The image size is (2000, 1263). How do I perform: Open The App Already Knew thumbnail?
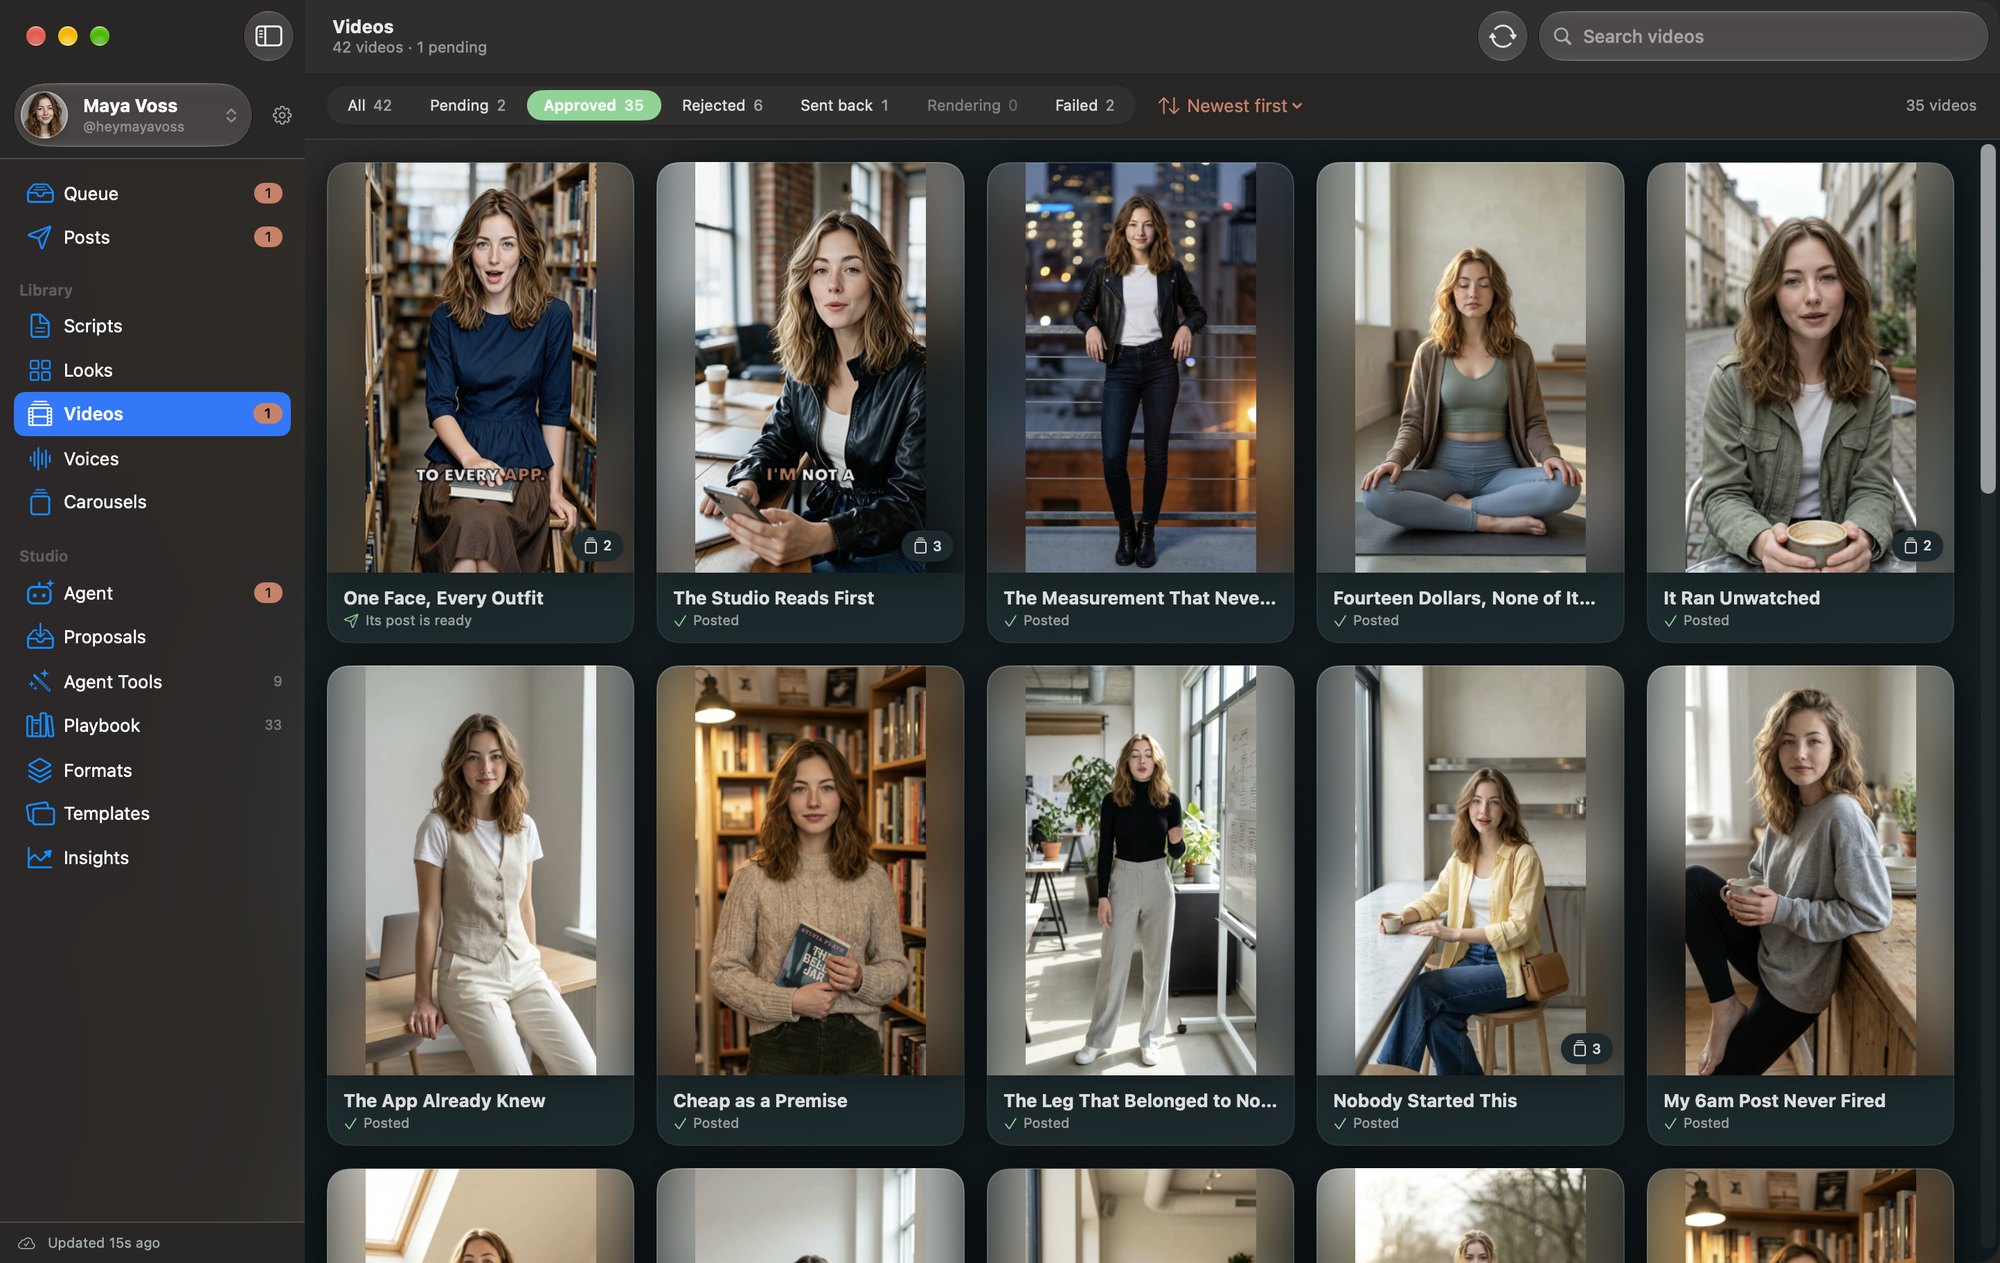[480, 871]
